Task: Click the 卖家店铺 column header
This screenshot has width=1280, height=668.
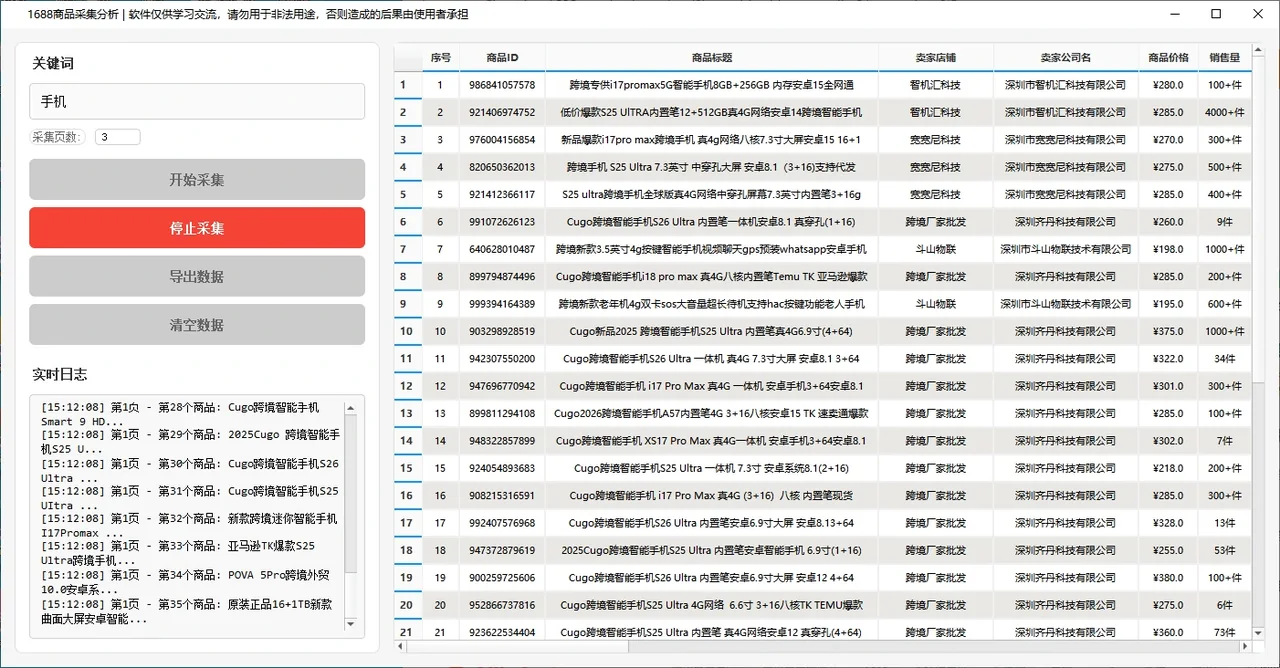Action: tap(936, 57)
